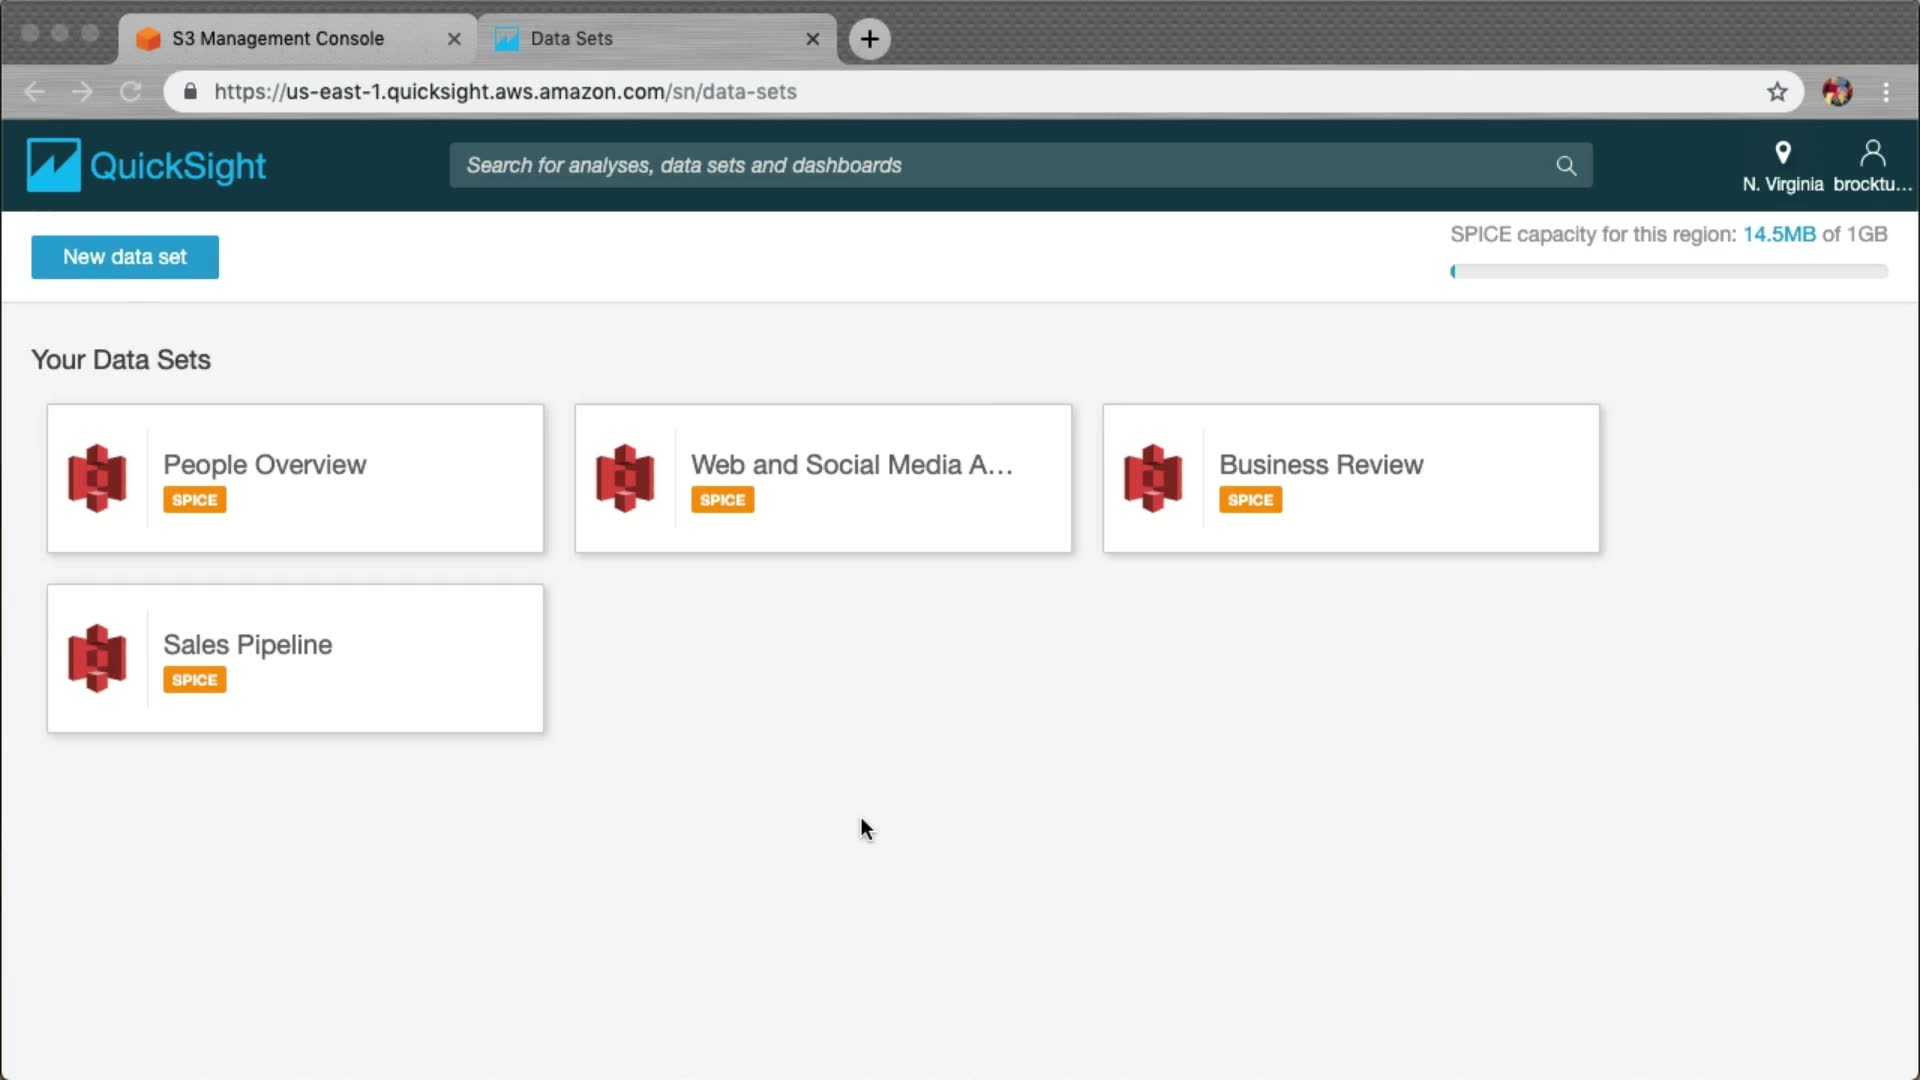Open Chrome's three-dot menu

pos(1886,92)
